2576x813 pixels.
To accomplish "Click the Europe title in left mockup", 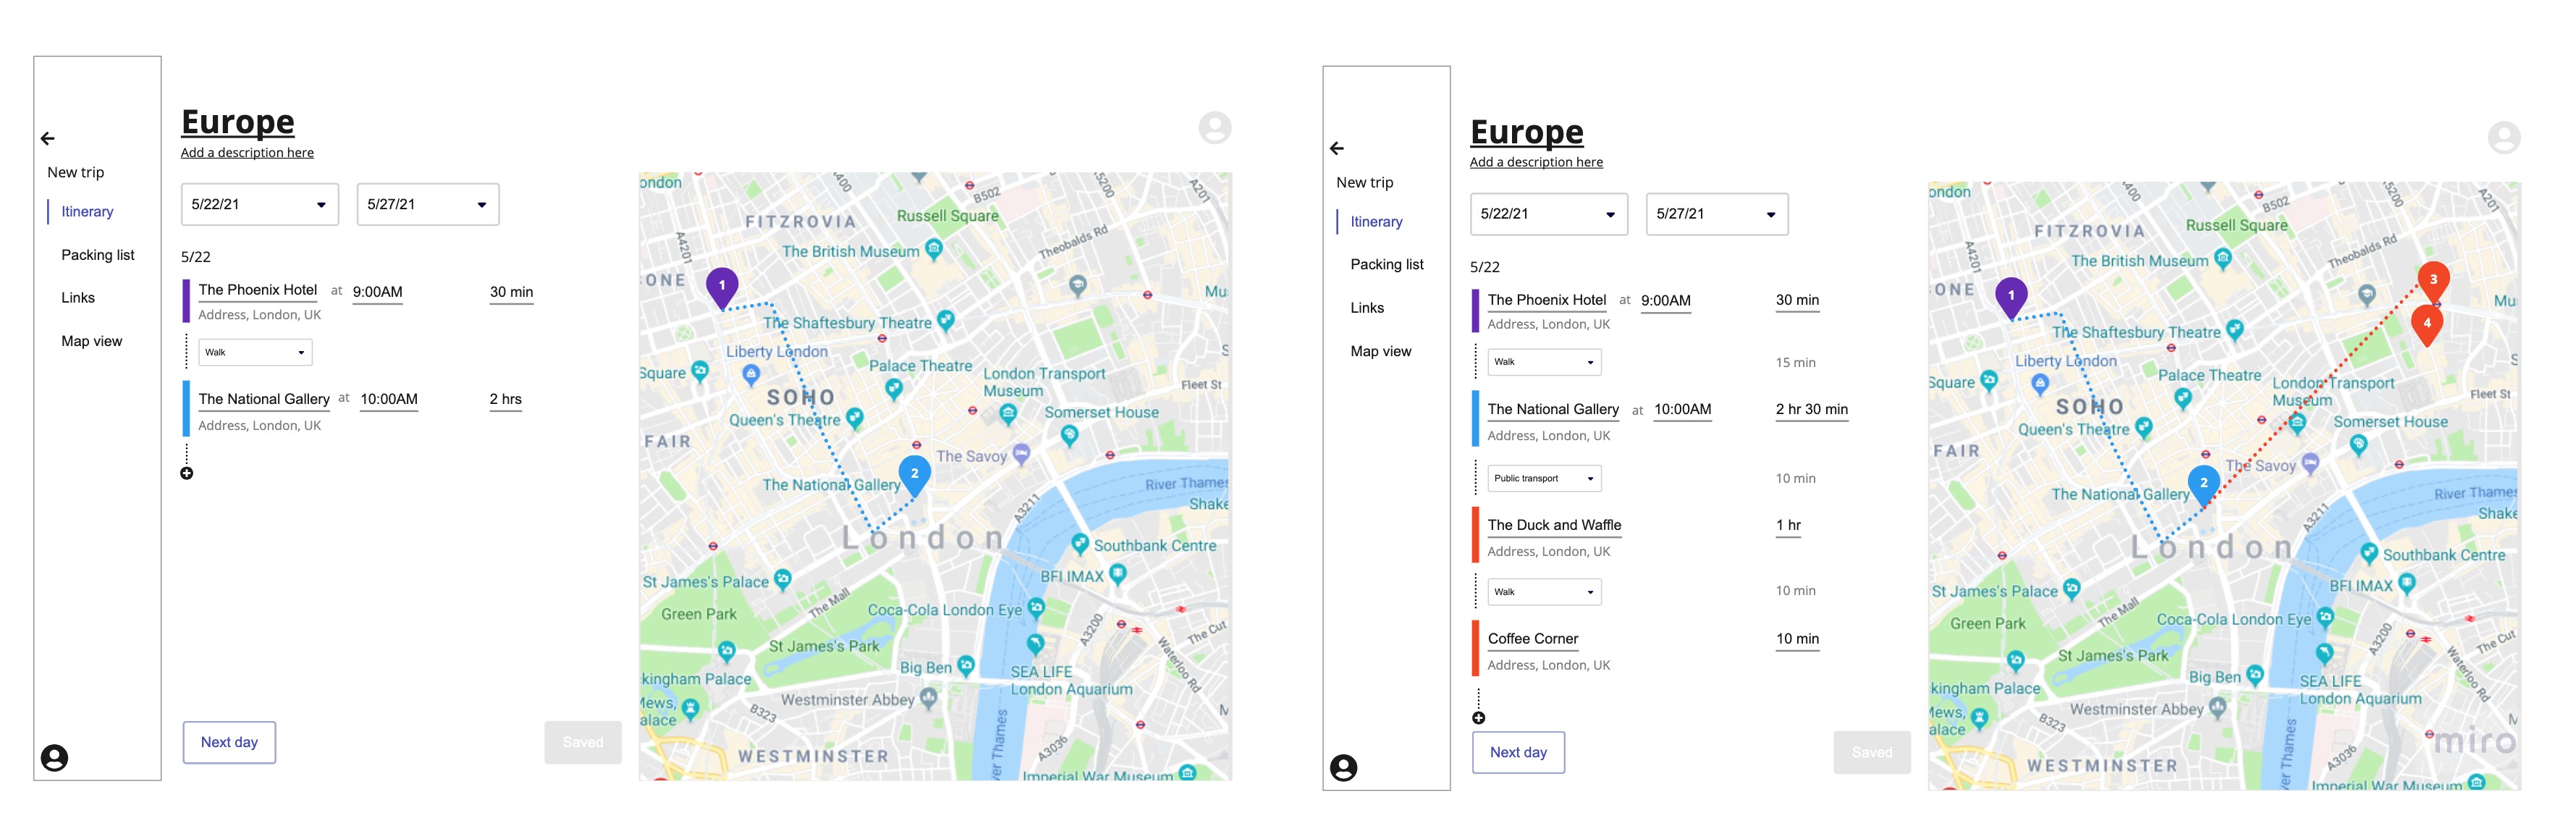I will point(238,122).
